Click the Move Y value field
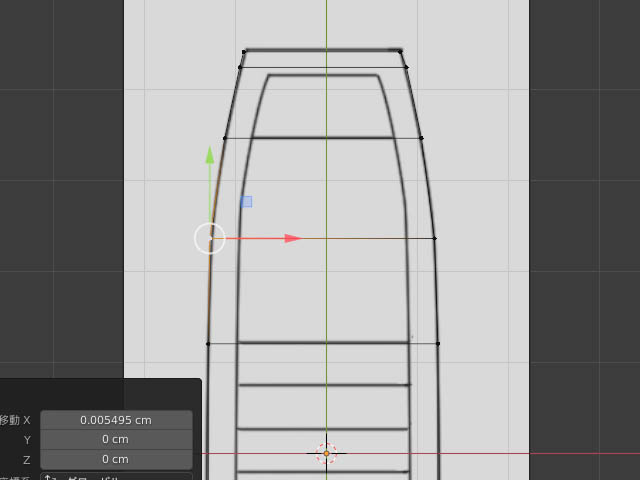The height and width of the screenshot is (480, 640). pos(116,440)
